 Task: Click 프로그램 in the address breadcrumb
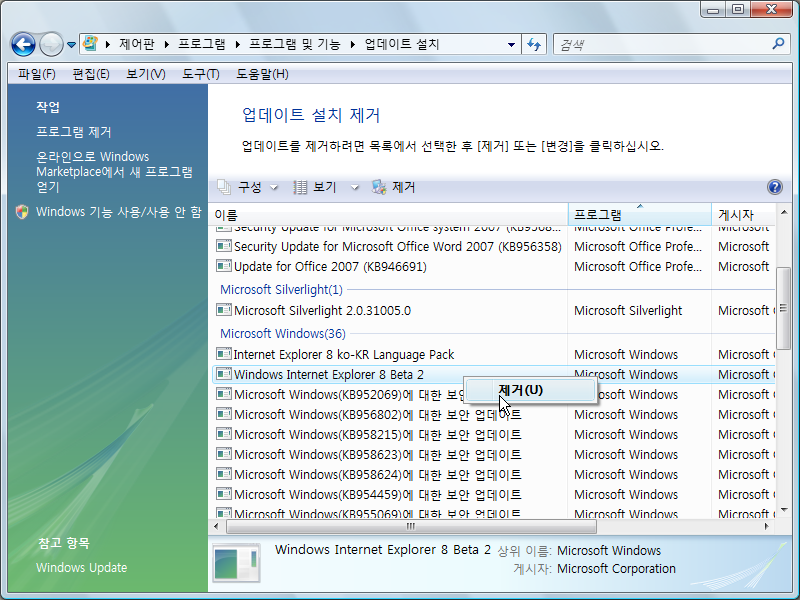pyautogui.click(x=202, y=44)
